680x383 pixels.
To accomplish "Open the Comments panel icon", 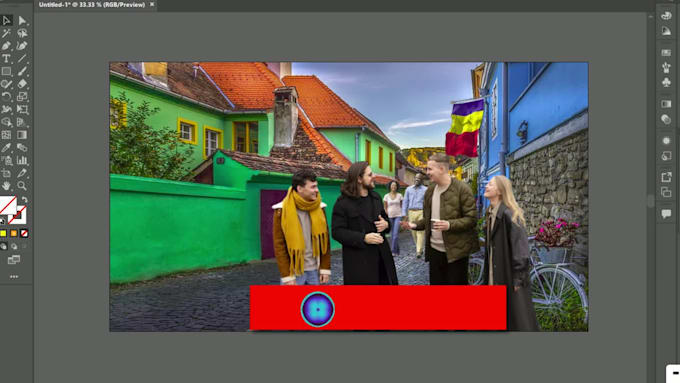I will point(666,213).
